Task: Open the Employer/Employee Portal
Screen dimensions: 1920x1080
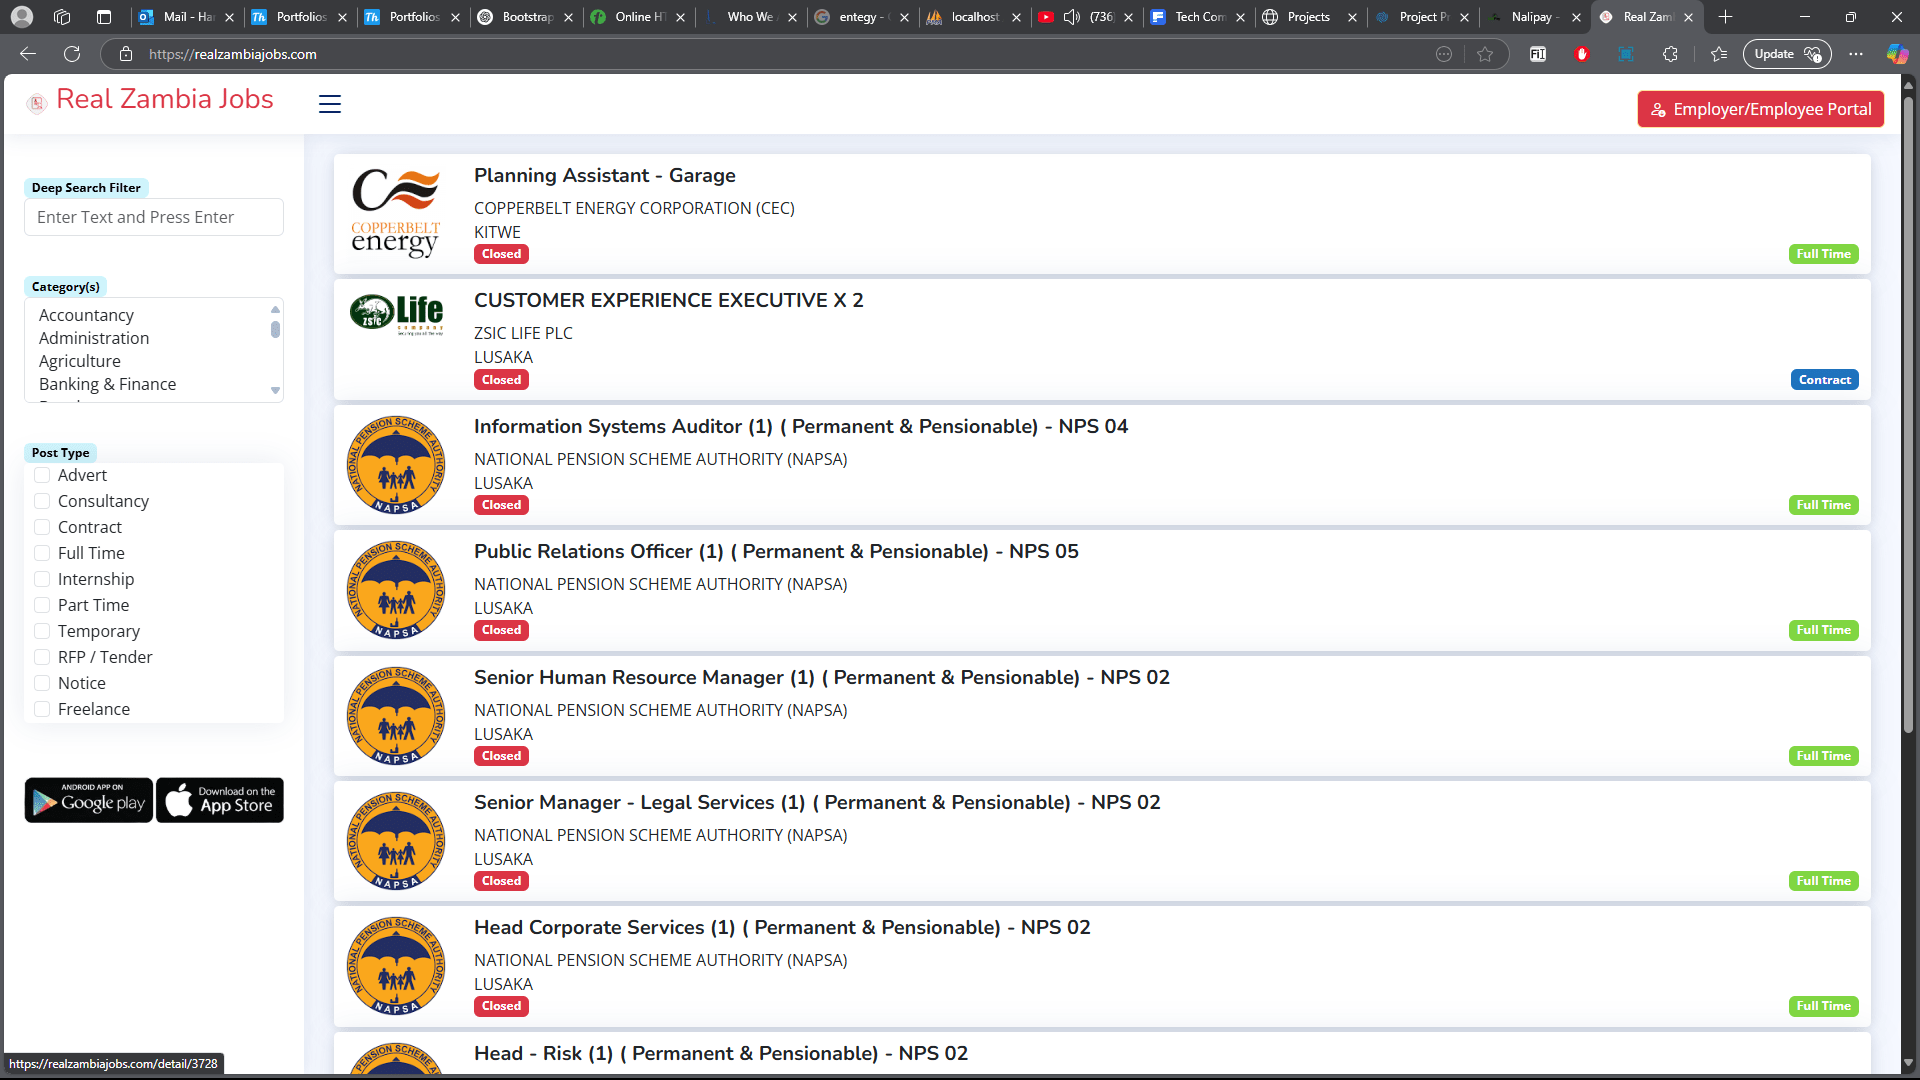Action: (x=1761, y=109)
